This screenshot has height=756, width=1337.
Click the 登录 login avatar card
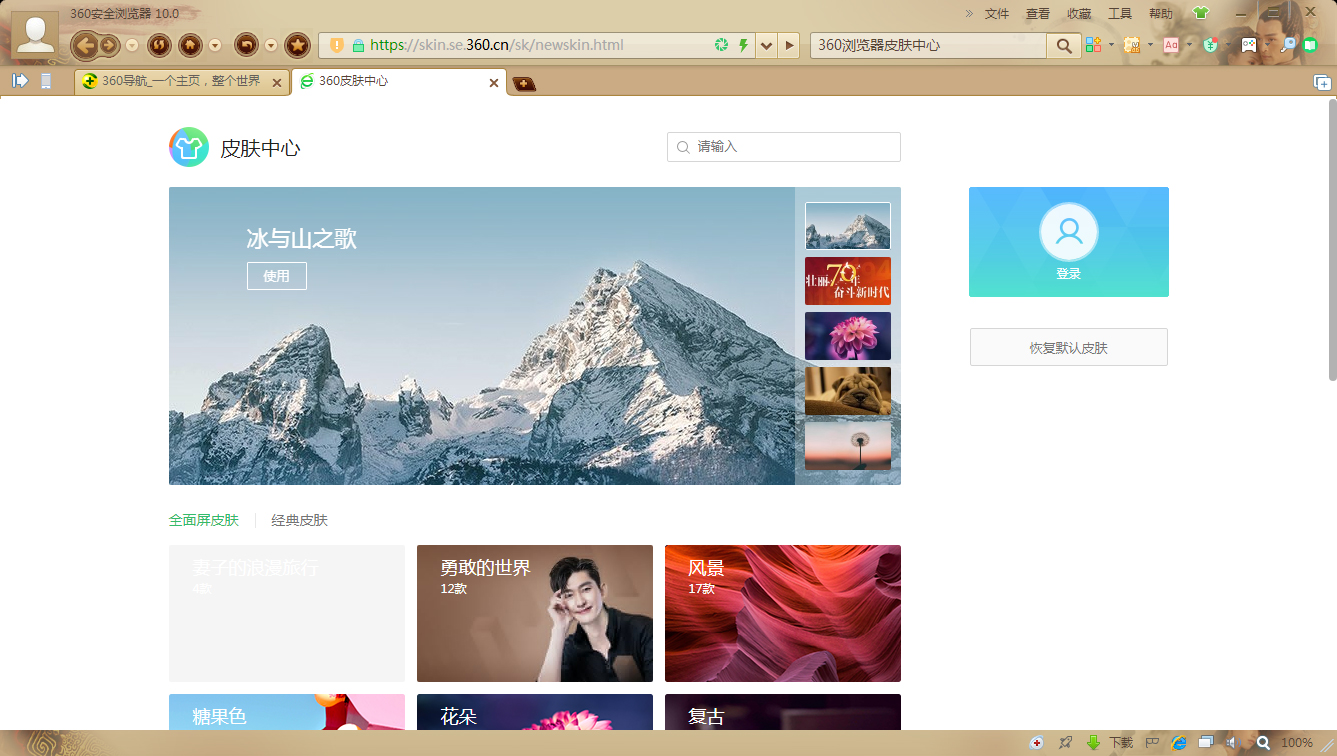click(1069, 242)
